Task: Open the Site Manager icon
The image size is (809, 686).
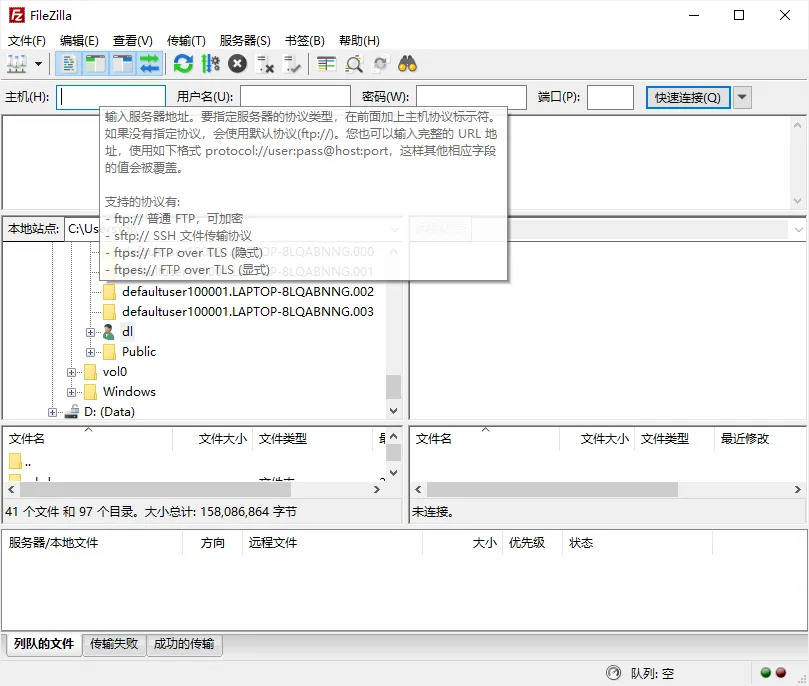Action: 17,64
